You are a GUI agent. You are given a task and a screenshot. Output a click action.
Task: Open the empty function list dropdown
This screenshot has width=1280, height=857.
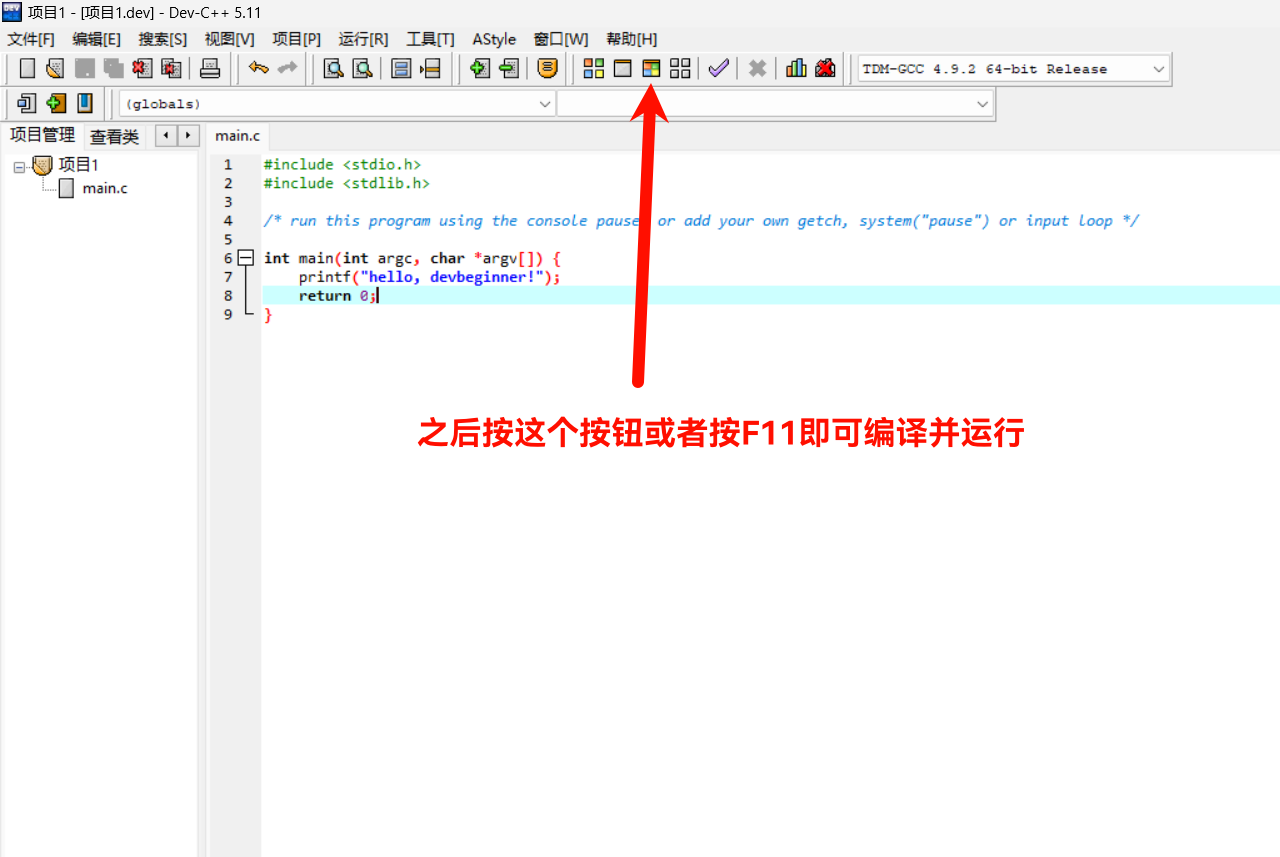pyautogui.click(x=775, y=104)
